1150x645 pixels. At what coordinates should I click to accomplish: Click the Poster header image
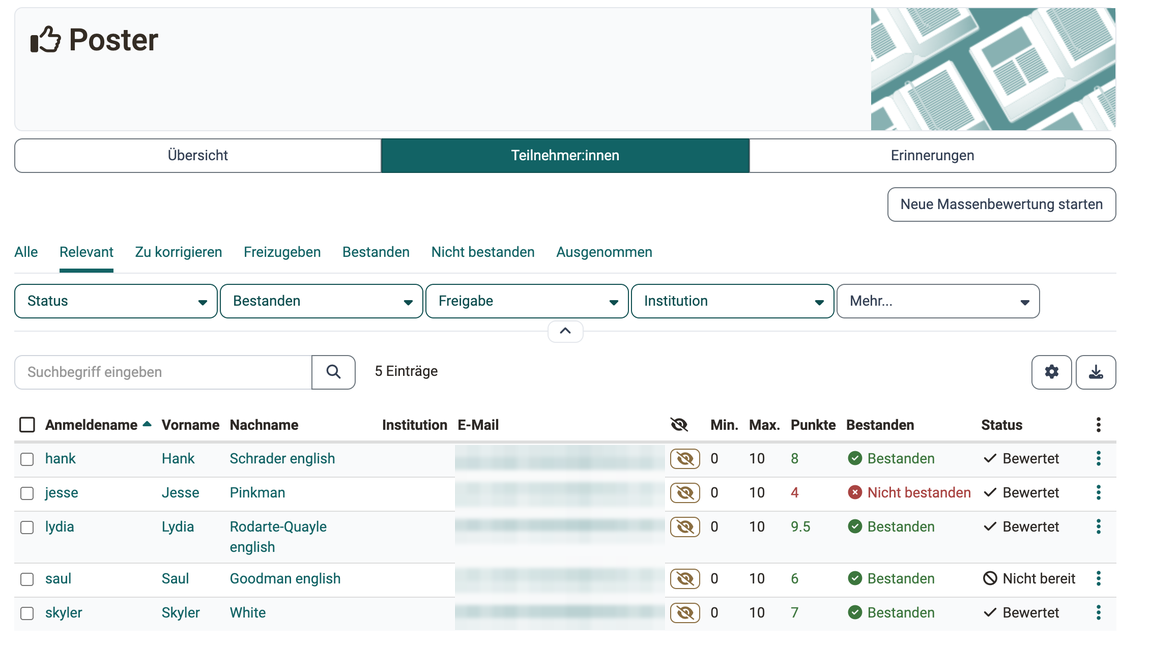tap(993, 69)
